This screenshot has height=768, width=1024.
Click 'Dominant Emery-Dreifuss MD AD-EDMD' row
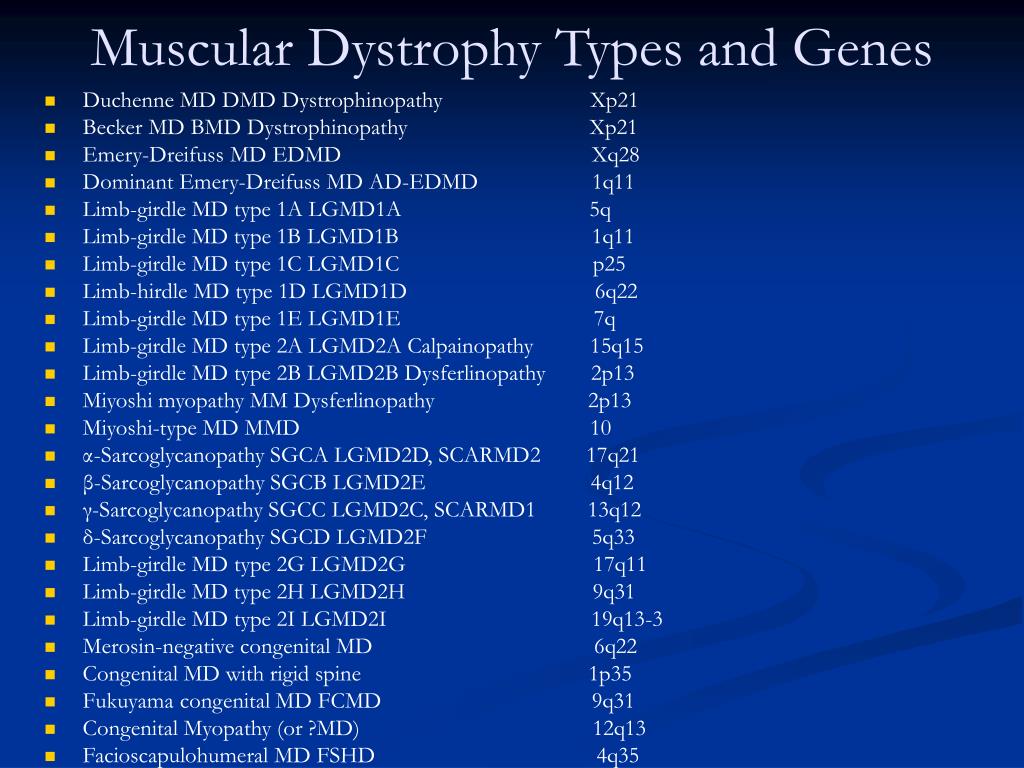pyautogui.click(x=280, y=182)
